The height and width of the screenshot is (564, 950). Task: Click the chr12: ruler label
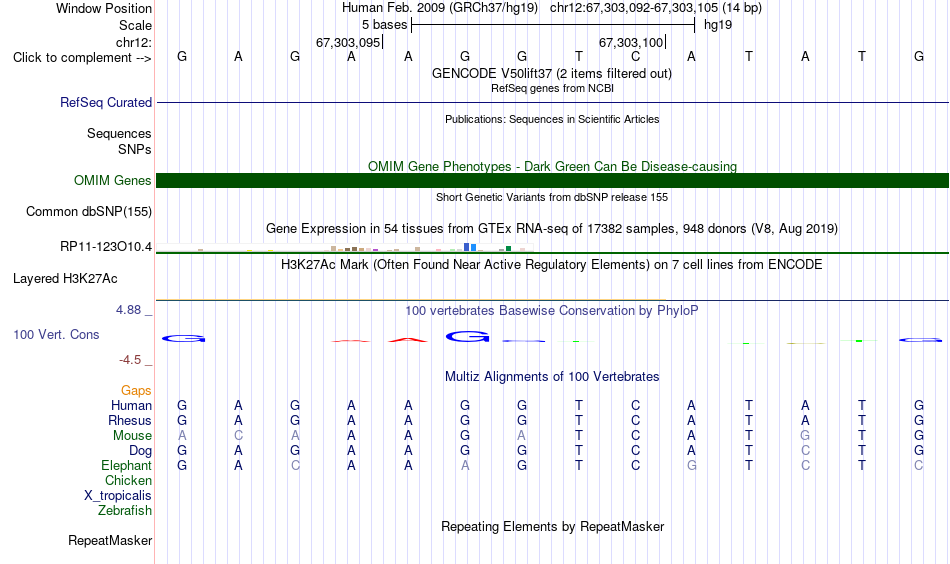tap(133, 42)
